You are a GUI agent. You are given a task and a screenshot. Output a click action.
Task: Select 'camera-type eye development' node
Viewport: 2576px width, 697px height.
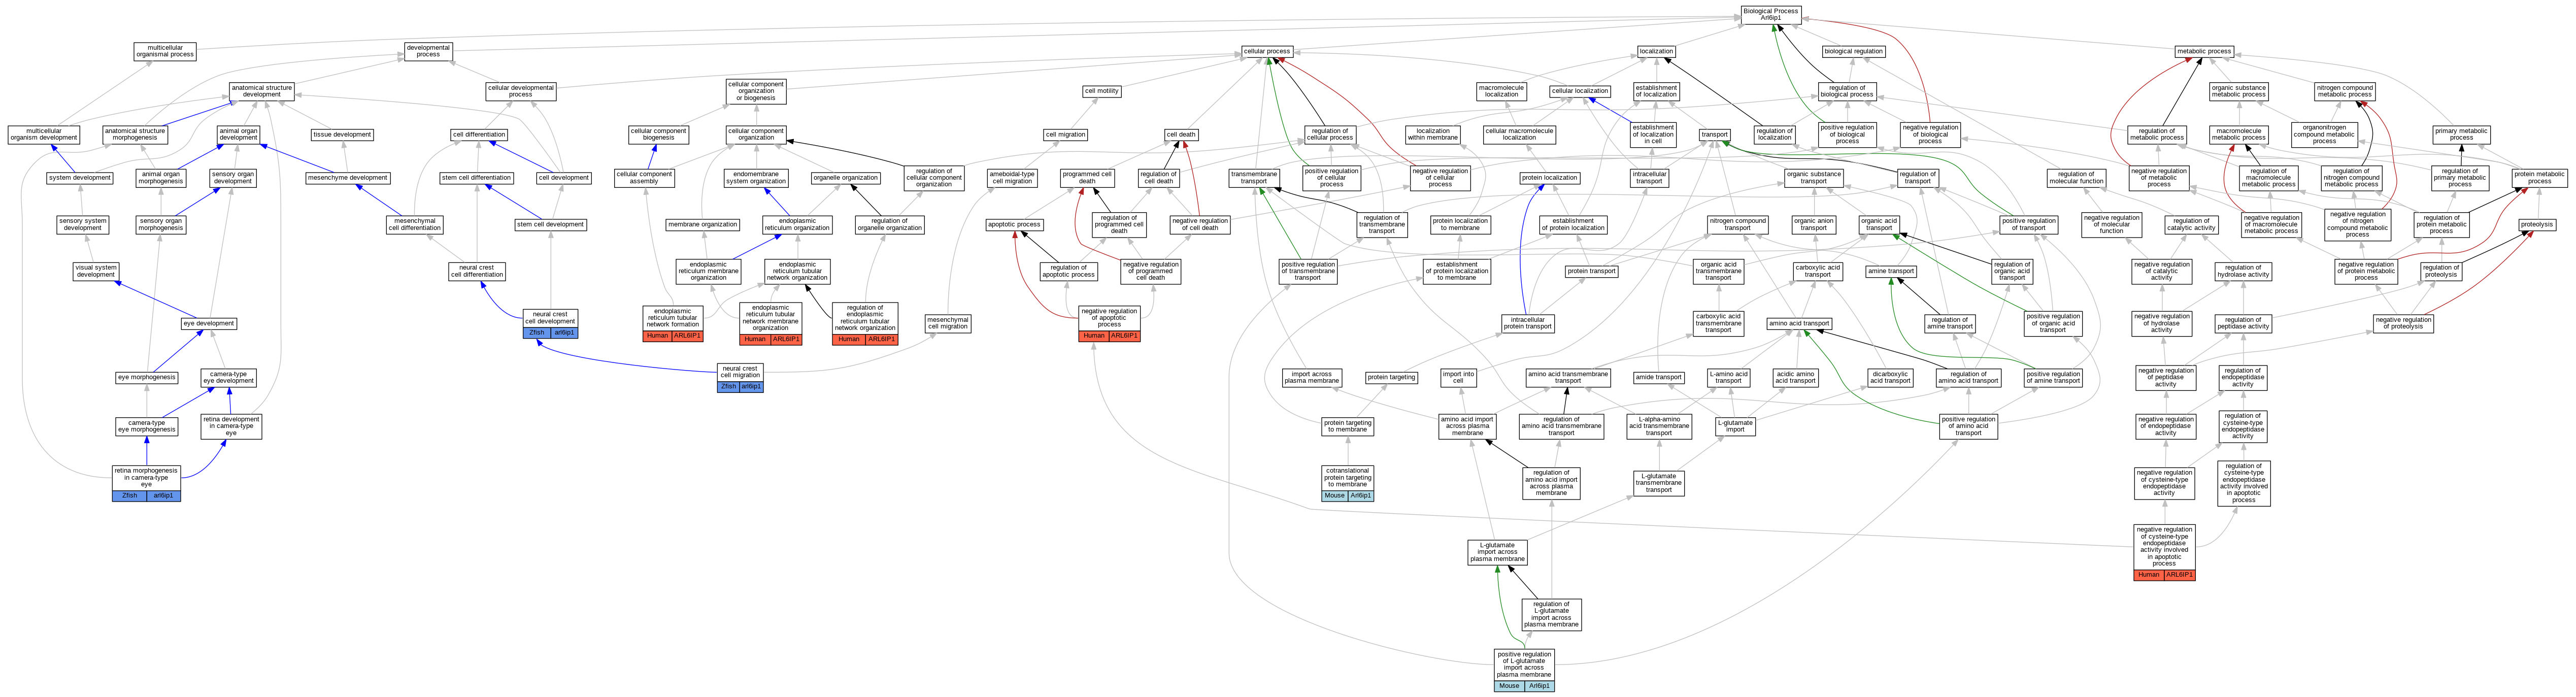click(229, 378)
